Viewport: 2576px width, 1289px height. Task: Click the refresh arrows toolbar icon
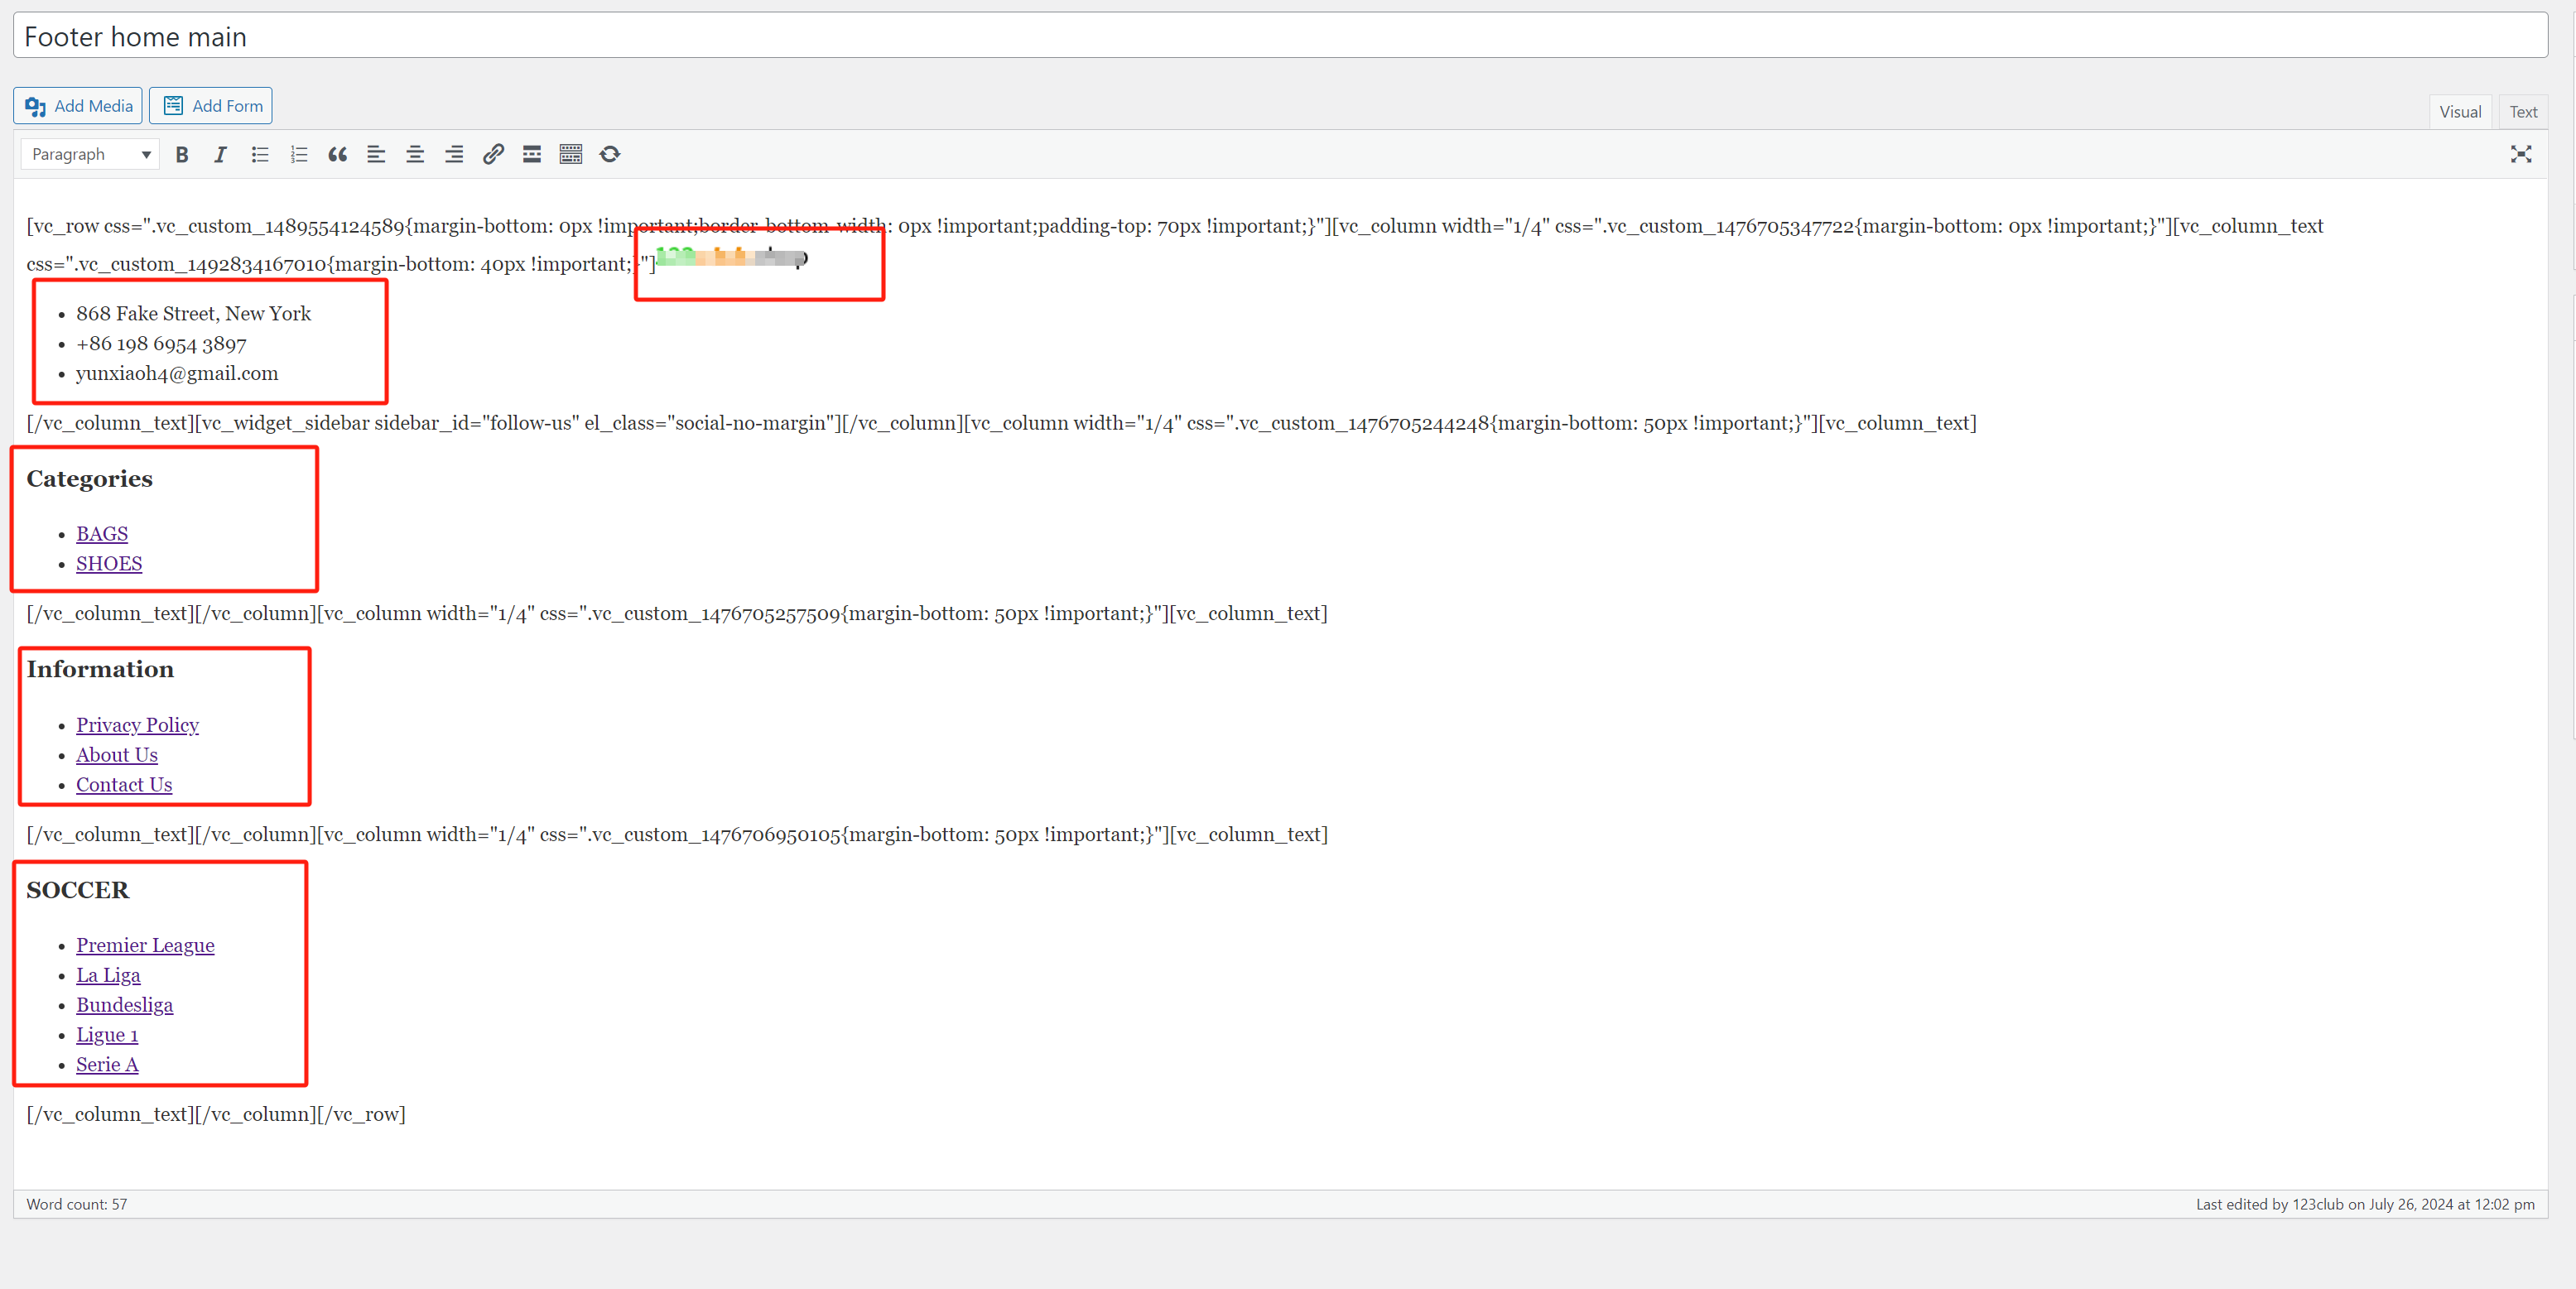[610, 154]
